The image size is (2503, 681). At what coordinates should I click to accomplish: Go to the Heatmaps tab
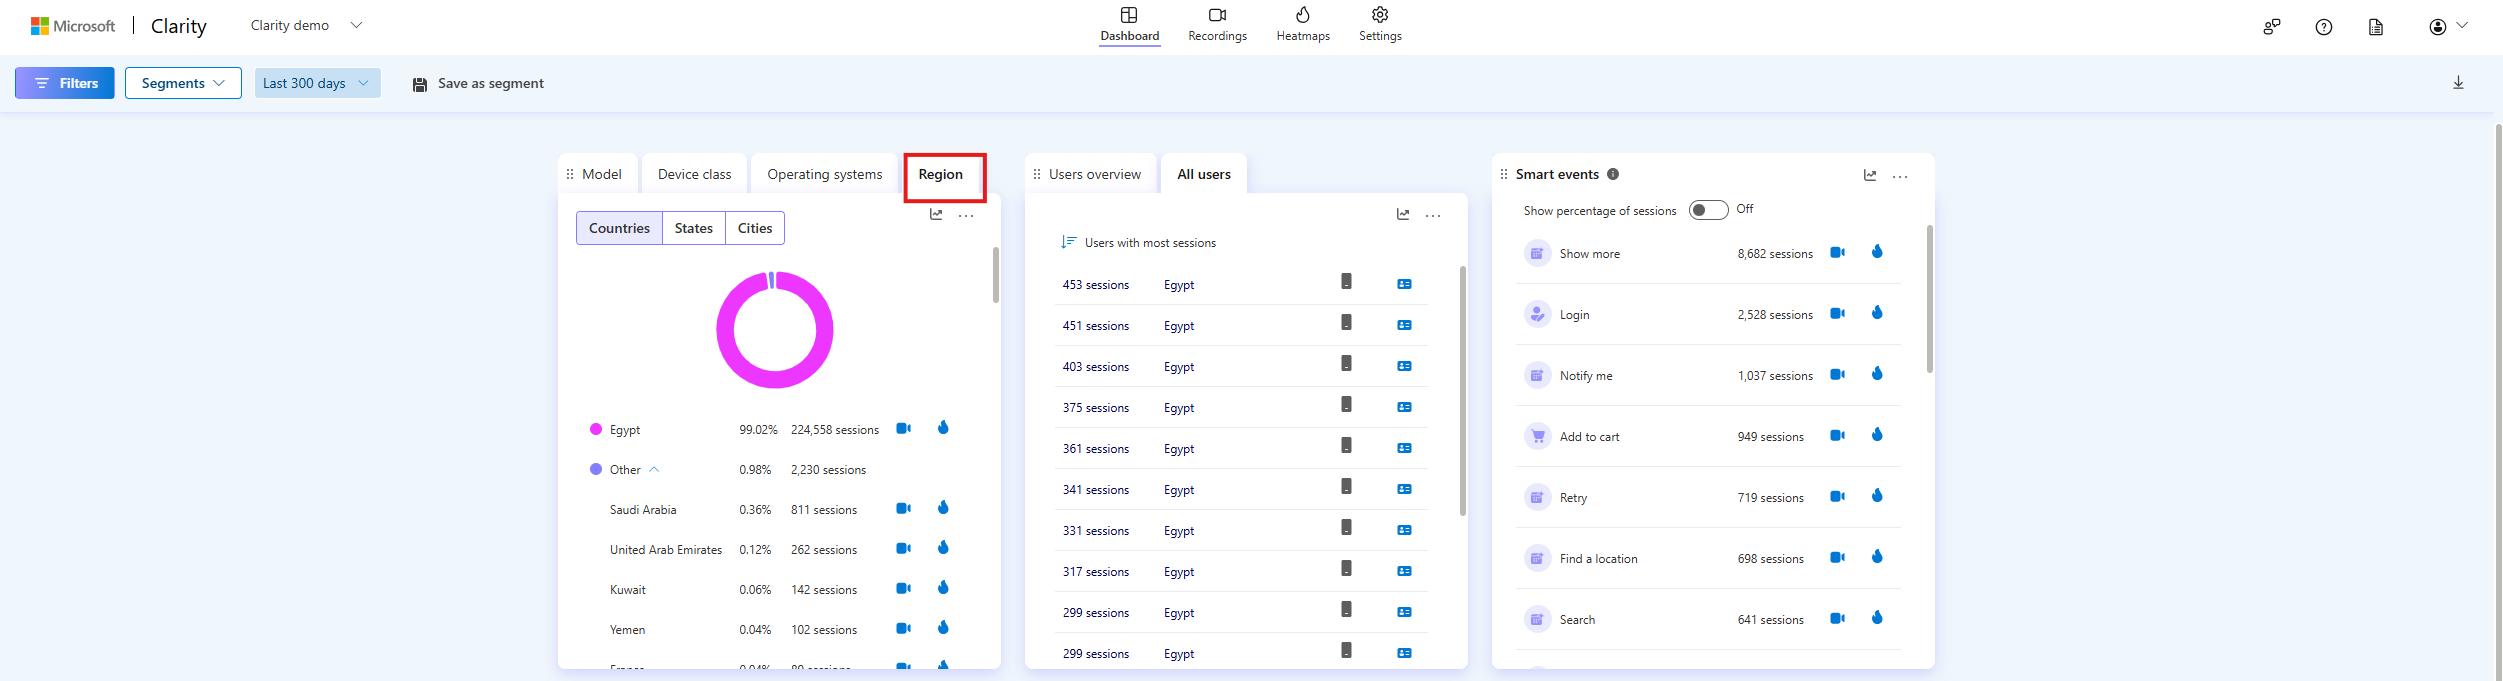coord(1303,25)
